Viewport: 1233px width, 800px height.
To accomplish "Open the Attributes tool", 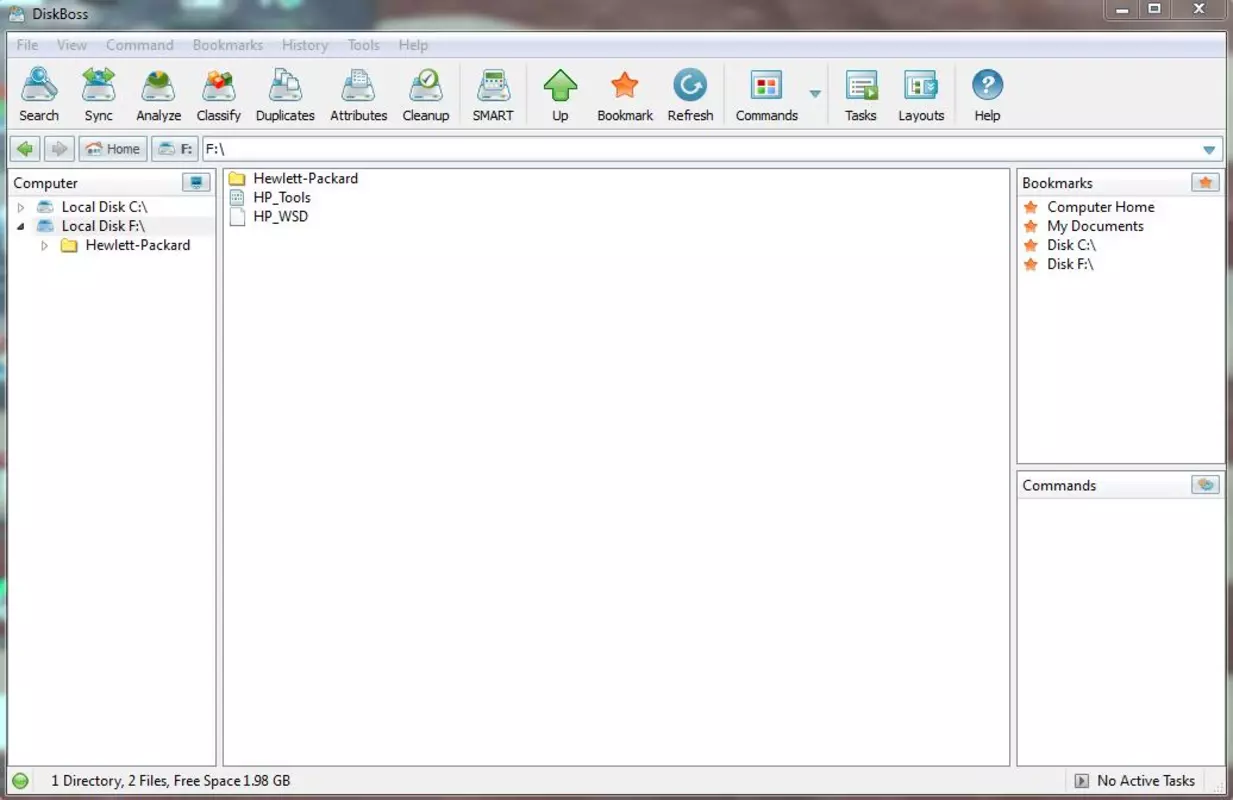I will point(358,95).
